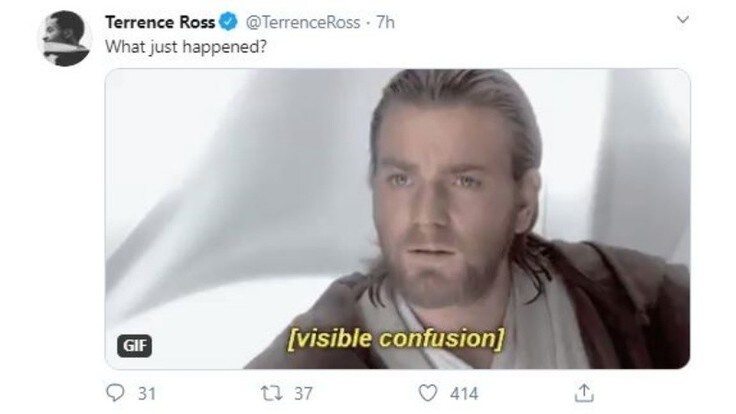This screenshot has width=736, height=414.
Task: Click the 7h timestamp
Action: 385,22
